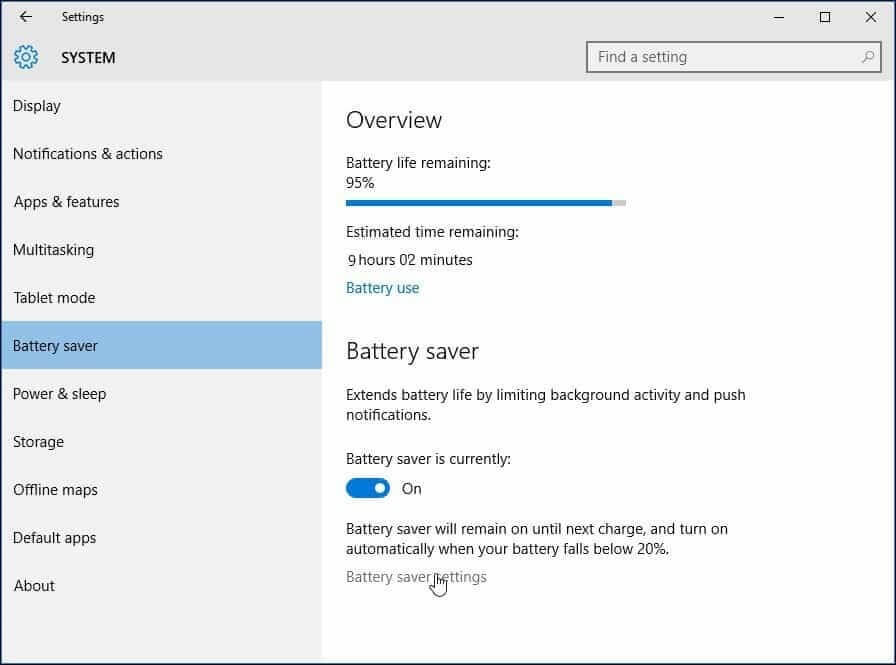Click the Battery use link

pyautogui.click(x=382, y=288)
